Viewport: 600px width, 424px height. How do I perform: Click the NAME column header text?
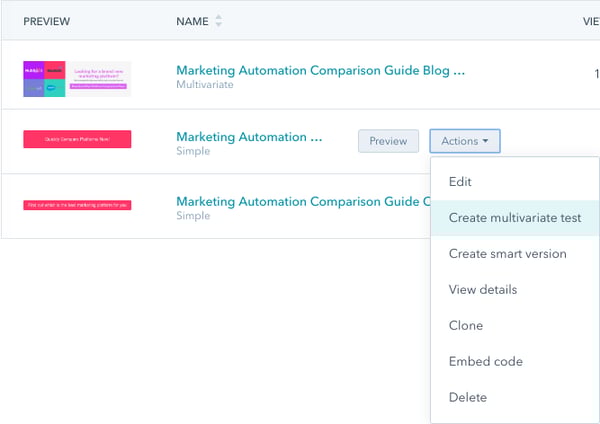pyautogui.click(x=192, y=21)
